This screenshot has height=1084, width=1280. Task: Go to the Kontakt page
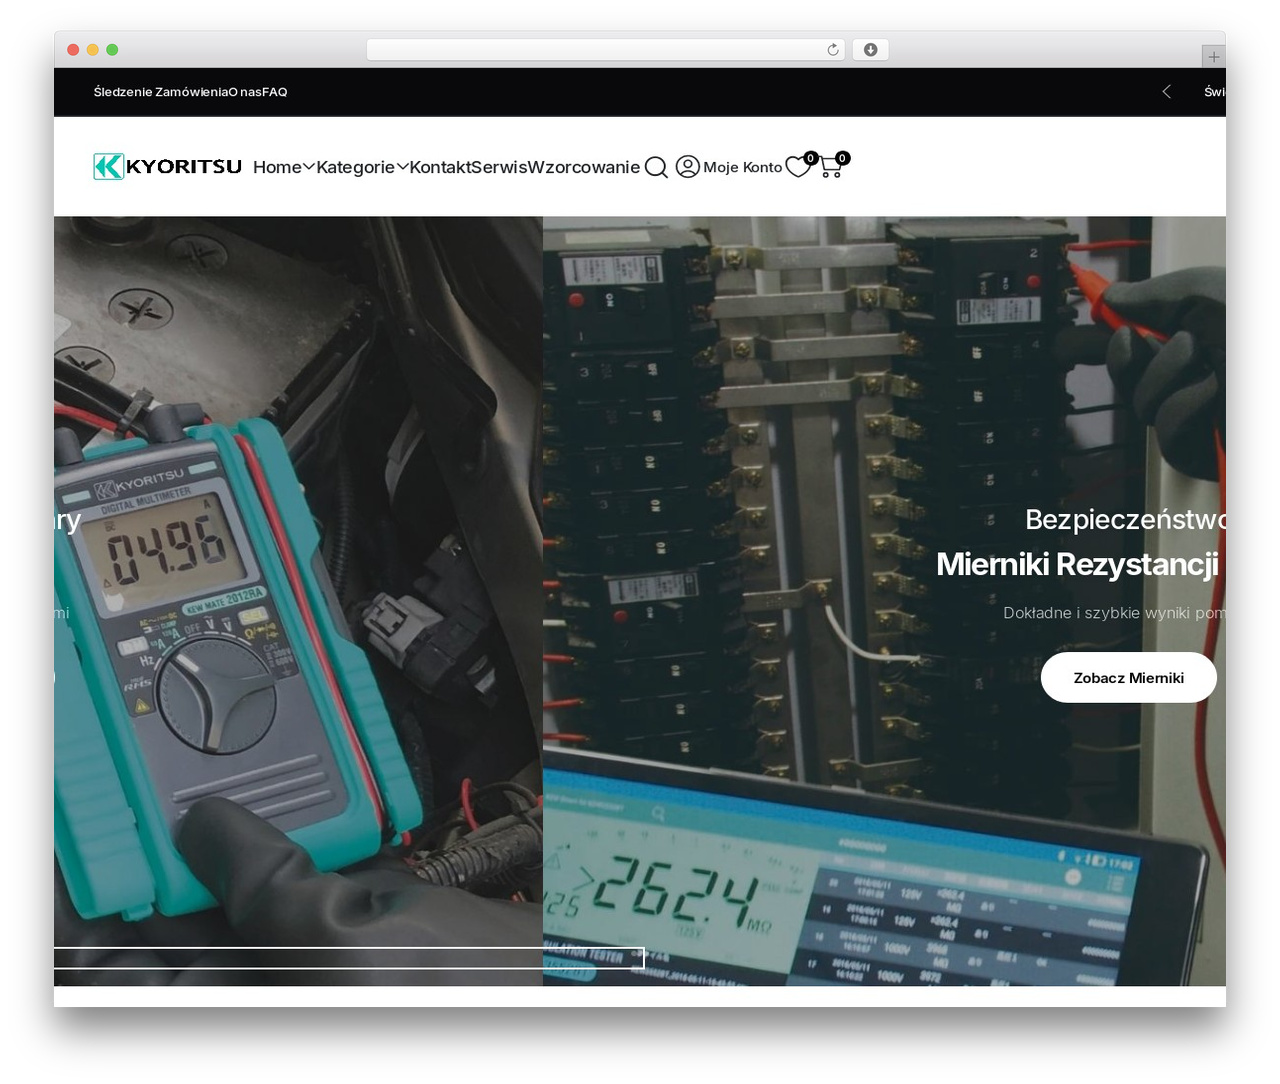coord(439,167)
